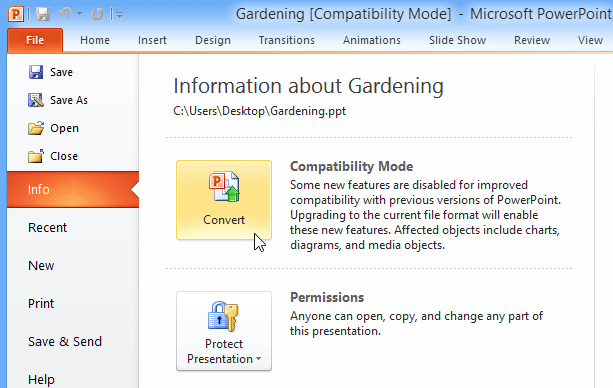Open the Slide Show tab
The width and height of the screenshot is (613, 388).
pos(457,40)
